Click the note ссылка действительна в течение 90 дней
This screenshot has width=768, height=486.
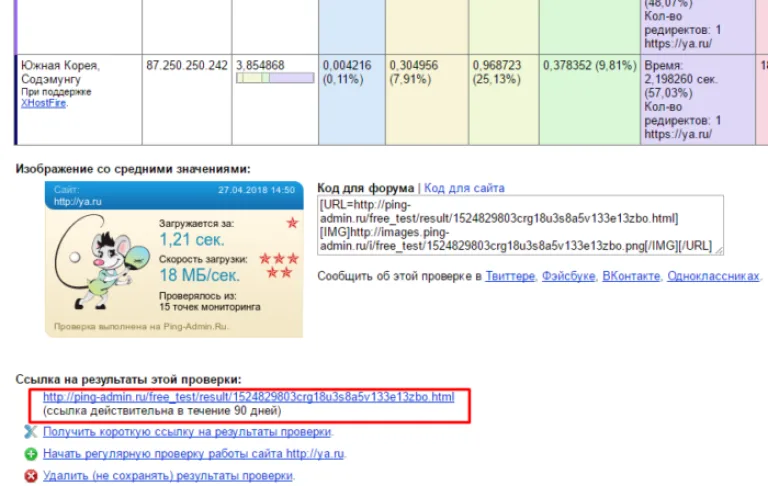click(x=162, y=411)
